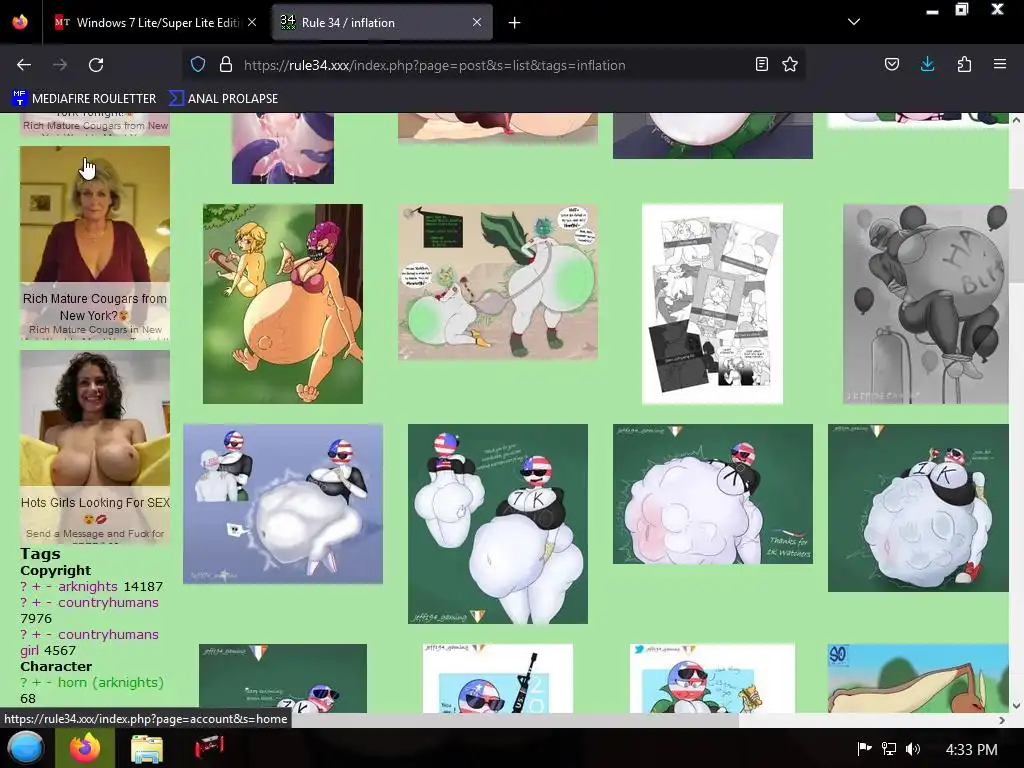Click the page scrollbar down arrow

(x=1016, y=706)
